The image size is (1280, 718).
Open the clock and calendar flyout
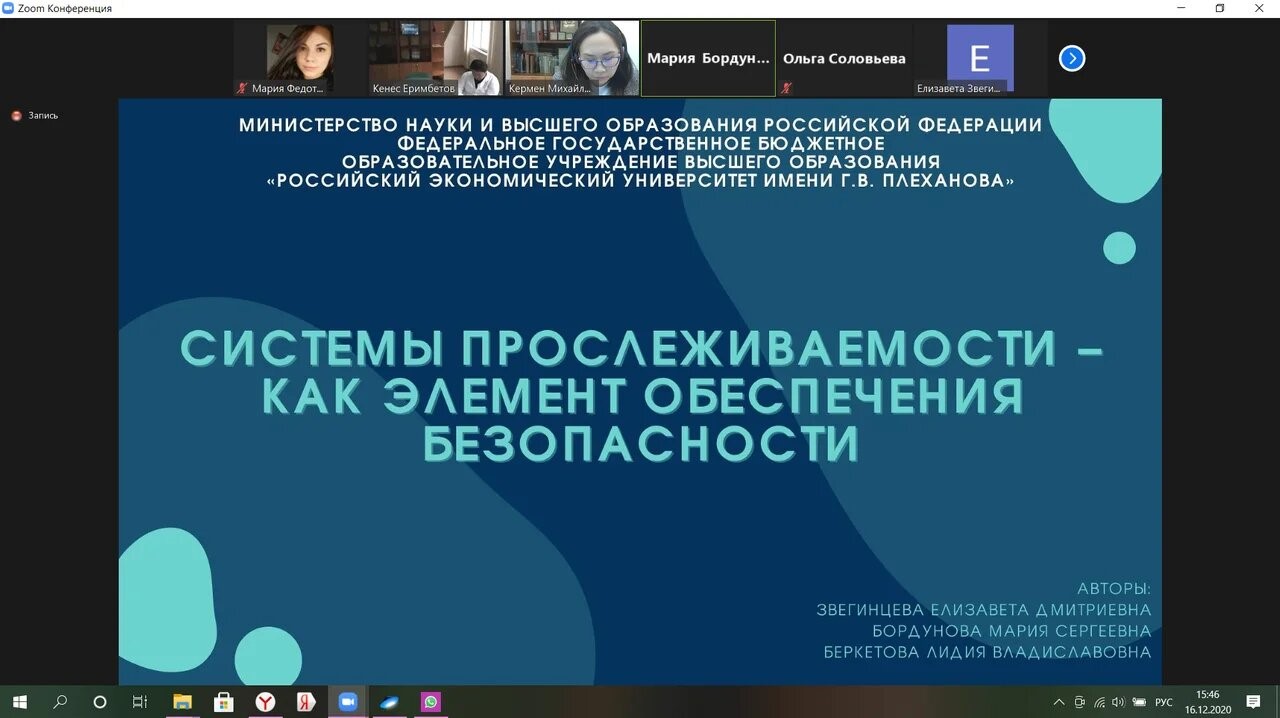[x=1208, y=702]
